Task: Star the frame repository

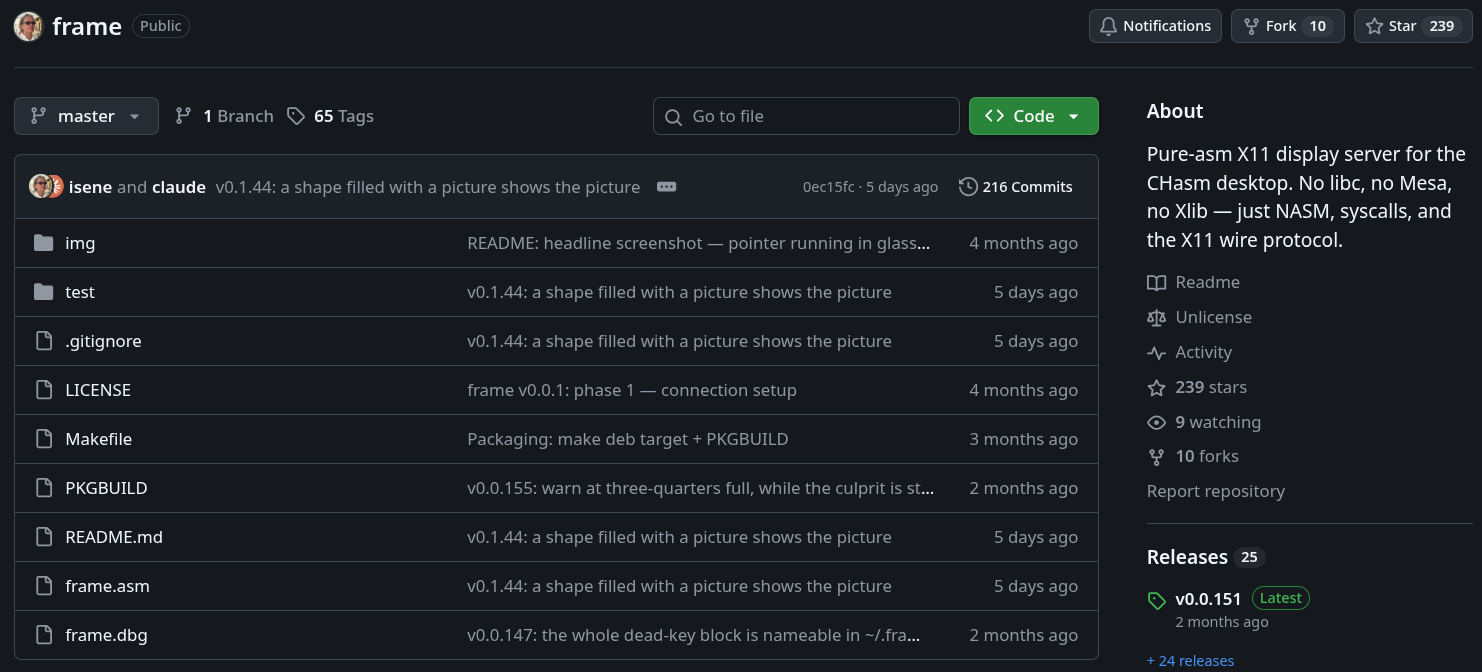Action: click(1413, 26)
